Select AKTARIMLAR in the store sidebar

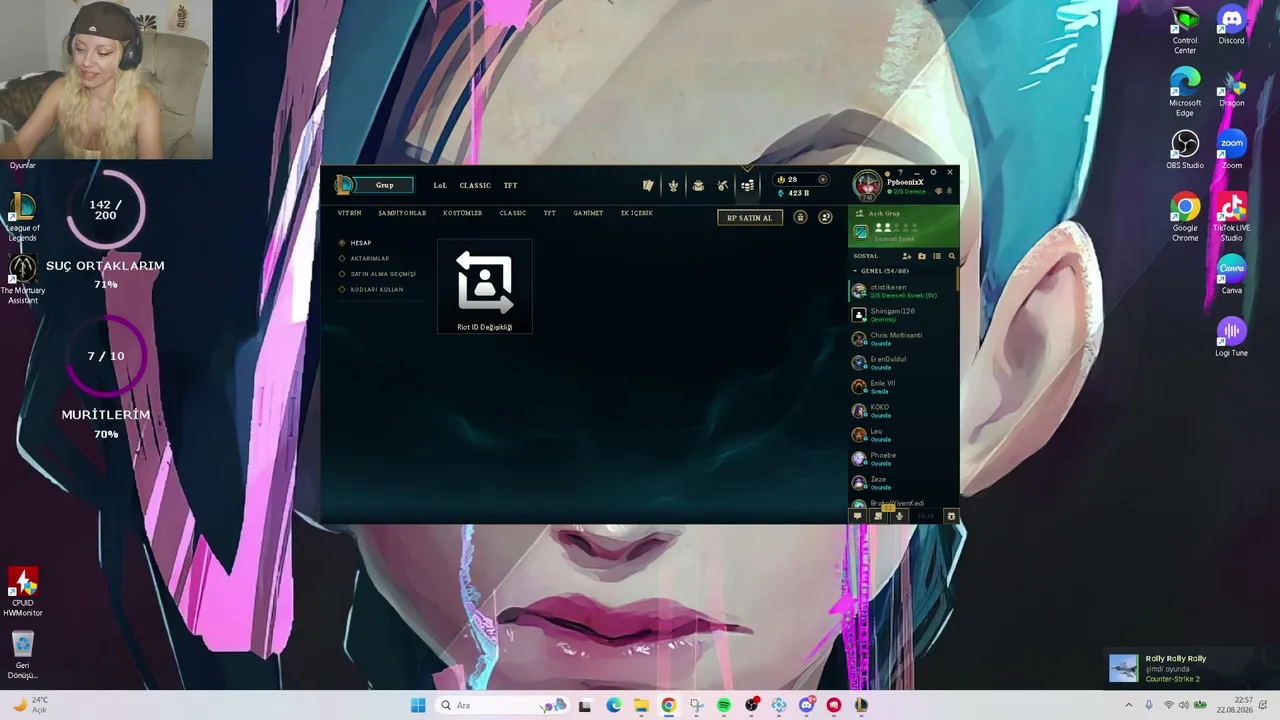(369, 258)
